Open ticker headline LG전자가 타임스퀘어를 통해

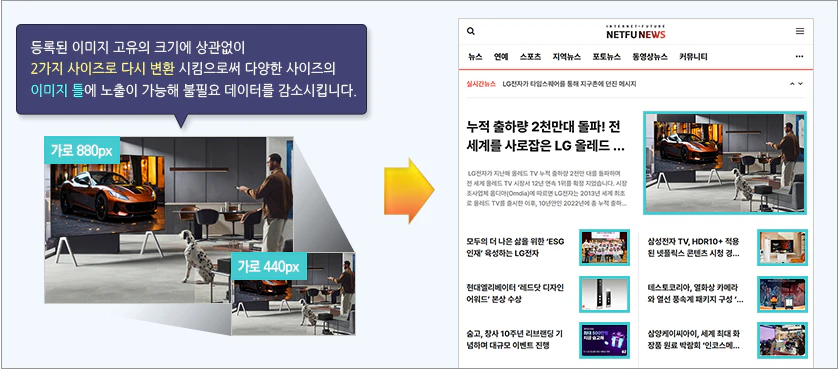569,84
